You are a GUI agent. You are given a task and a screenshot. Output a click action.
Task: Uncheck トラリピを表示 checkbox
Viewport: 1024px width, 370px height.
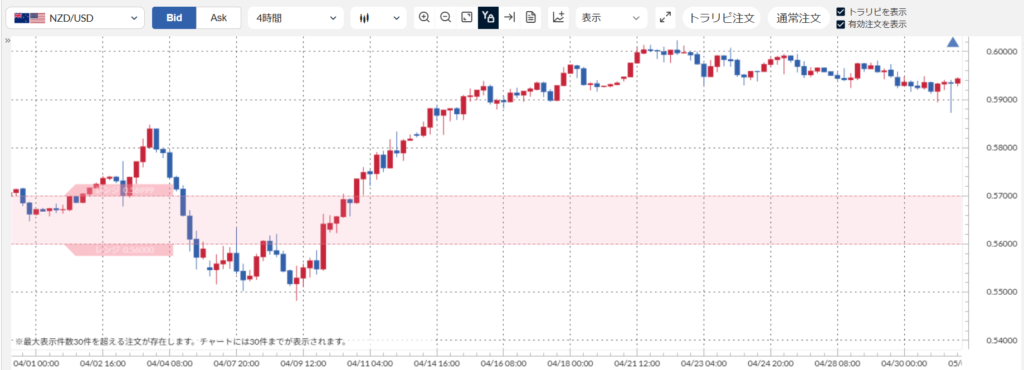[840, 12]
